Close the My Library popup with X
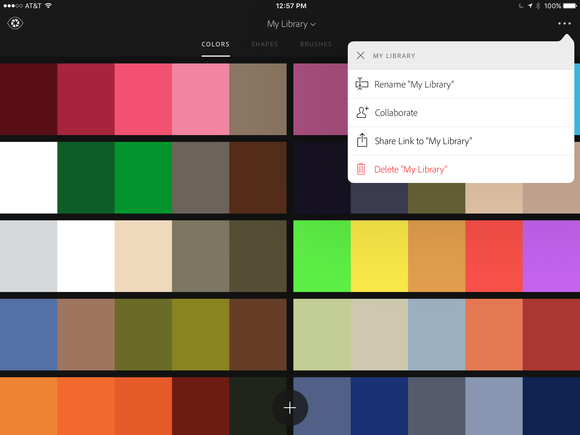 click(x=360, y=55)
